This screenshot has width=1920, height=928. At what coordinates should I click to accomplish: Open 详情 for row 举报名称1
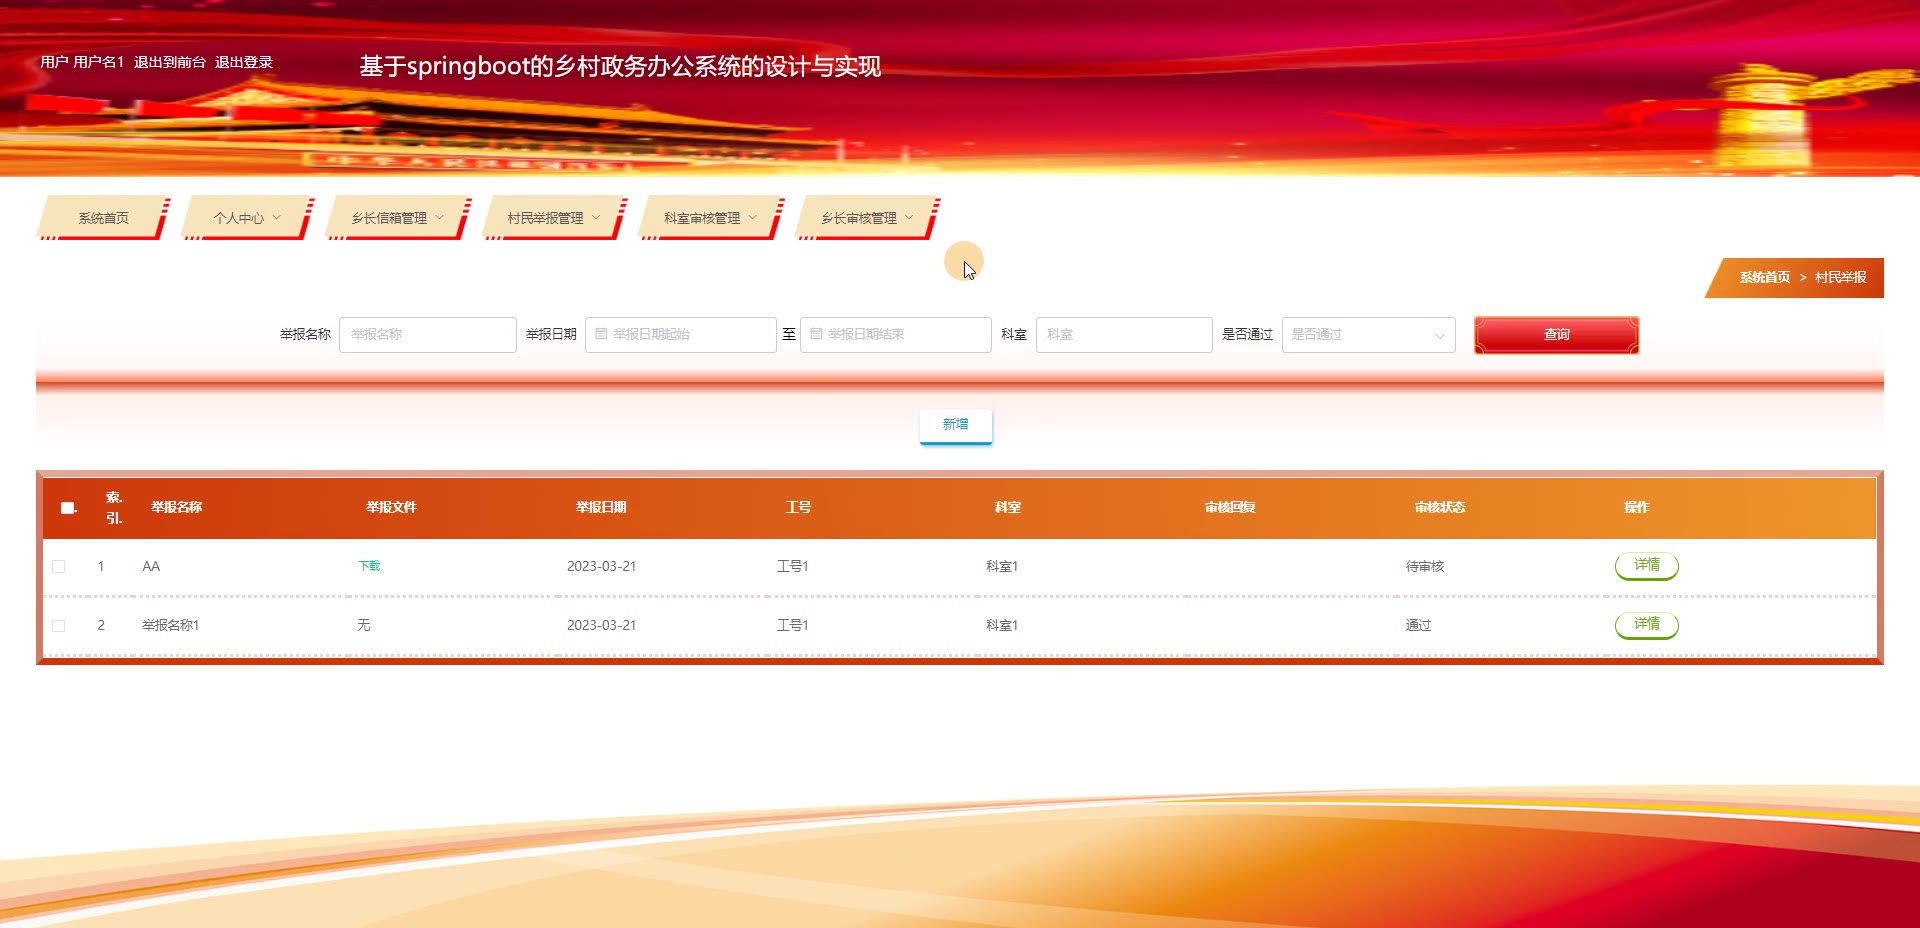click(x=1646, y=624)
